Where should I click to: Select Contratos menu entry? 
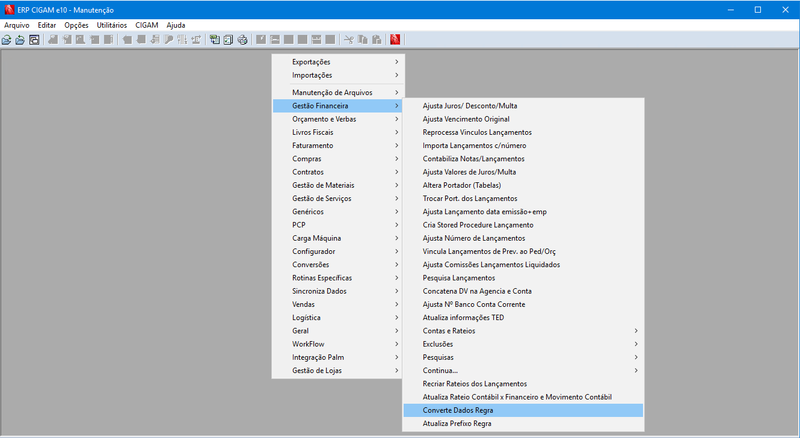tap(338, 172)
